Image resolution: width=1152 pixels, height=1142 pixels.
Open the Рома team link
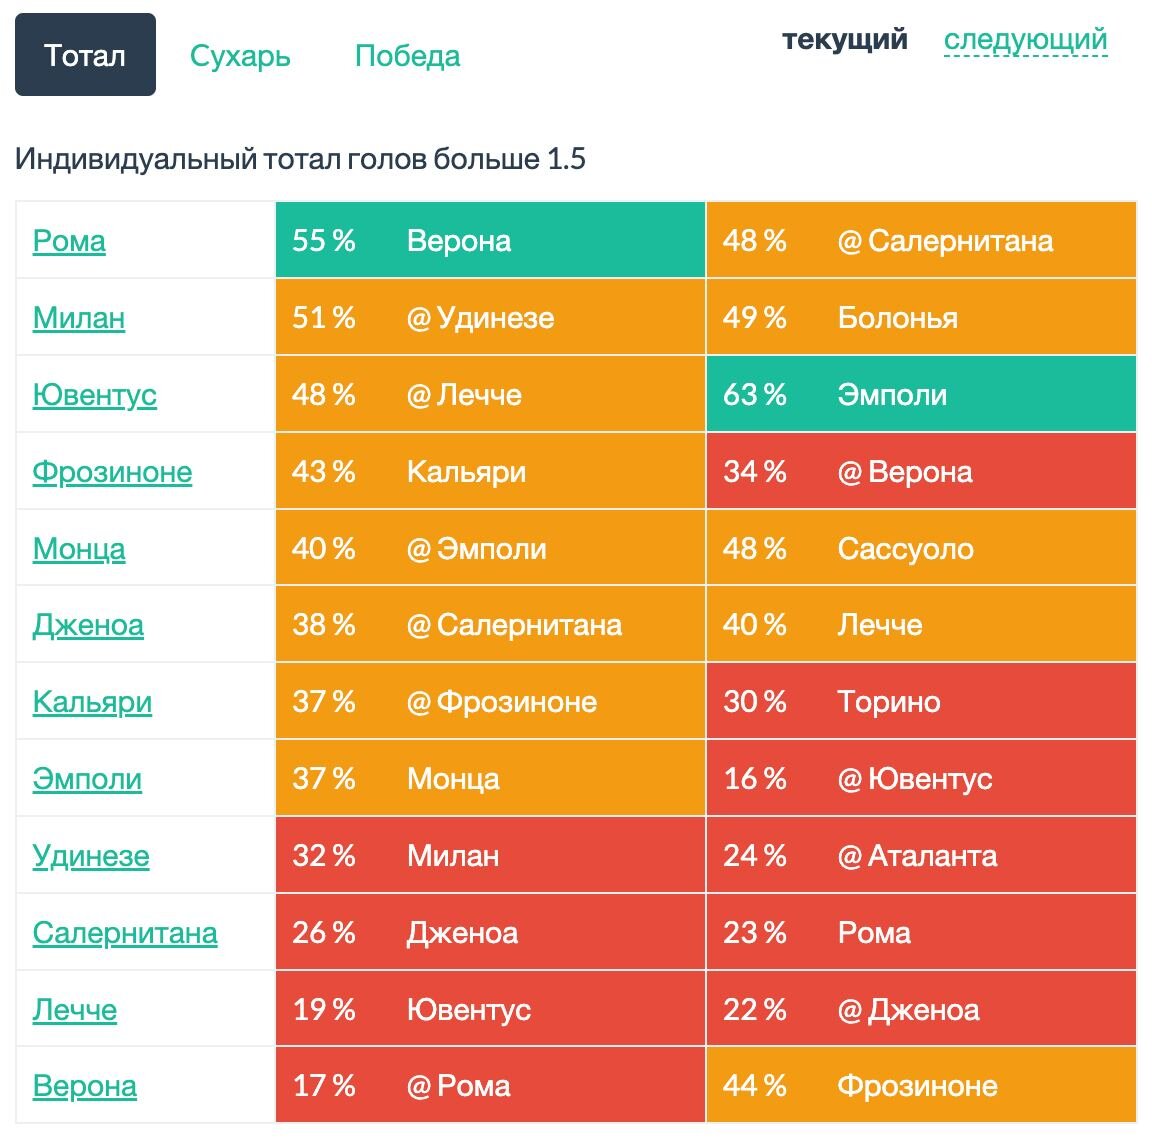tap(69, 241)
